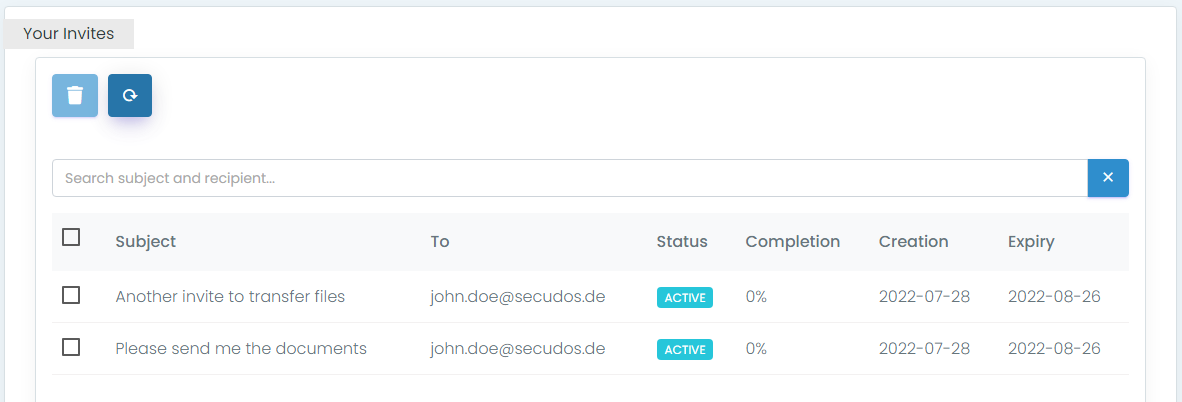Check the 'Please send me the documents' row
Image resolution: width=1182 pixels, height=402 pixels.
[71, 348]
